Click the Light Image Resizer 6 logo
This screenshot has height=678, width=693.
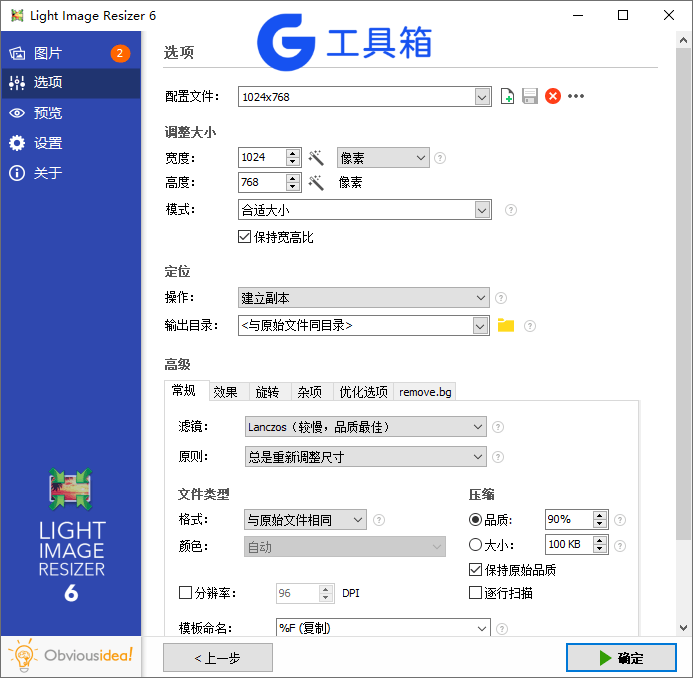click(x=71, y=535)
